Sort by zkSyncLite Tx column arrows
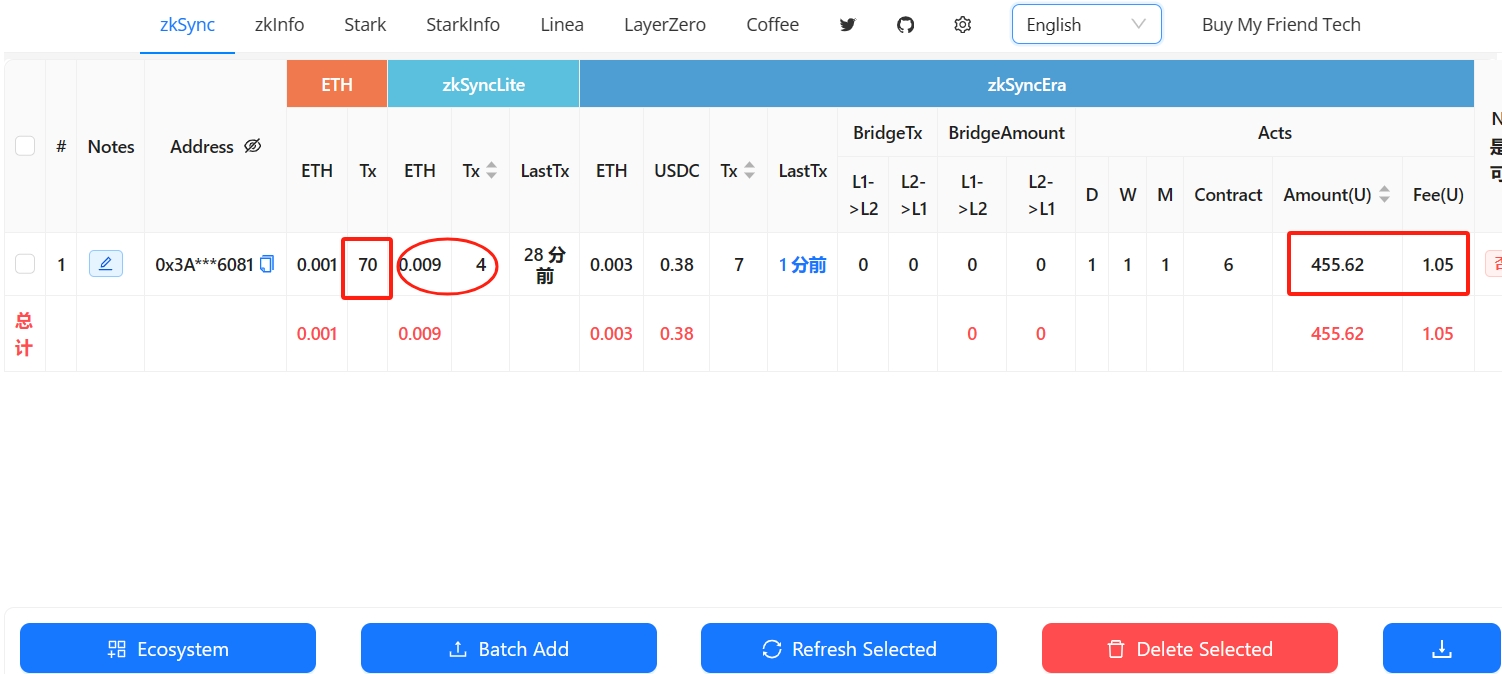The height and width of the screenshot is (674, 1502). (x=491, y=171)
